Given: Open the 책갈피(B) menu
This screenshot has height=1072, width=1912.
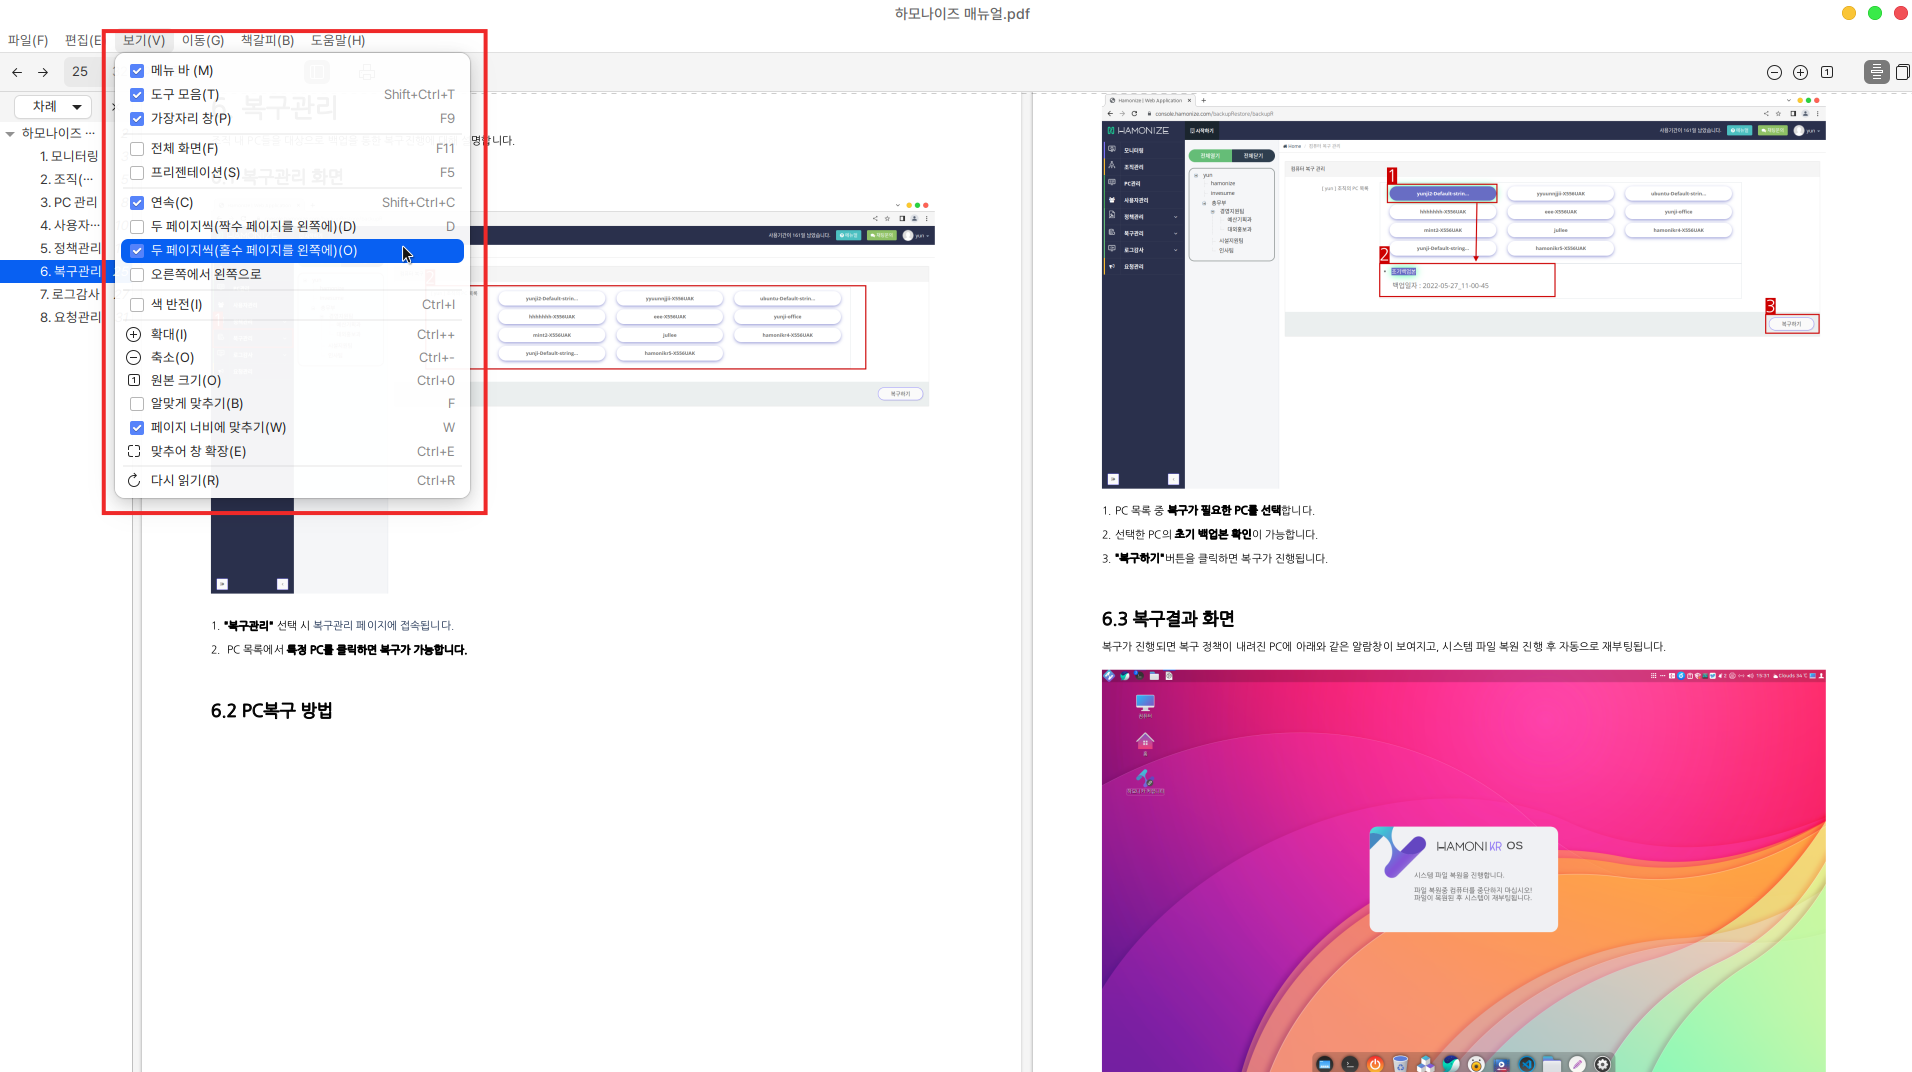Looking at the screenshot, I should (267, 40).
